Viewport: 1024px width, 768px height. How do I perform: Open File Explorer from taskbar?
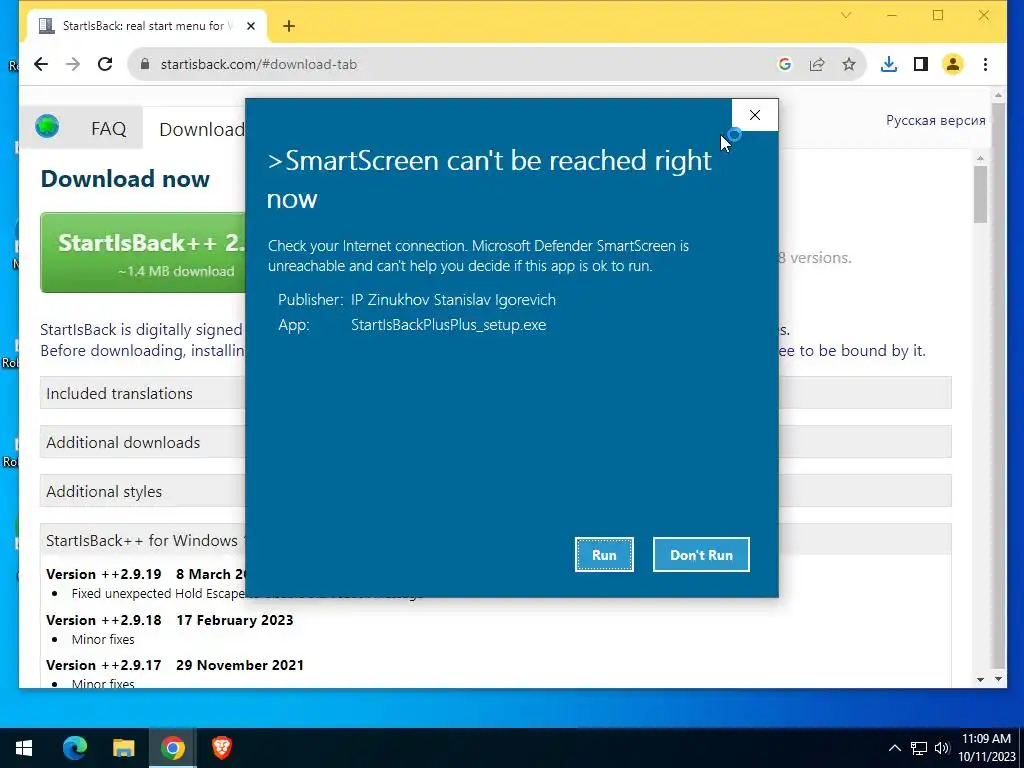point(123,748)
